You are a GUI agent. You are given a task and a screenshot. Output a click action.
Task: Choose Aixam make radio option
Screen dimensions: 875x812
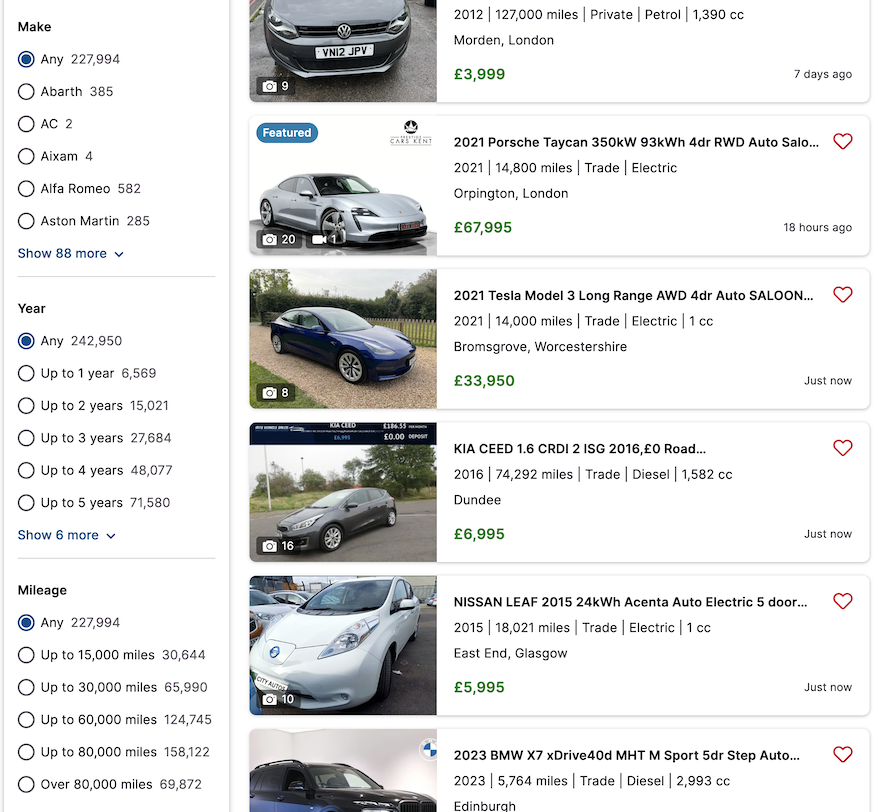tap(26, 156)
